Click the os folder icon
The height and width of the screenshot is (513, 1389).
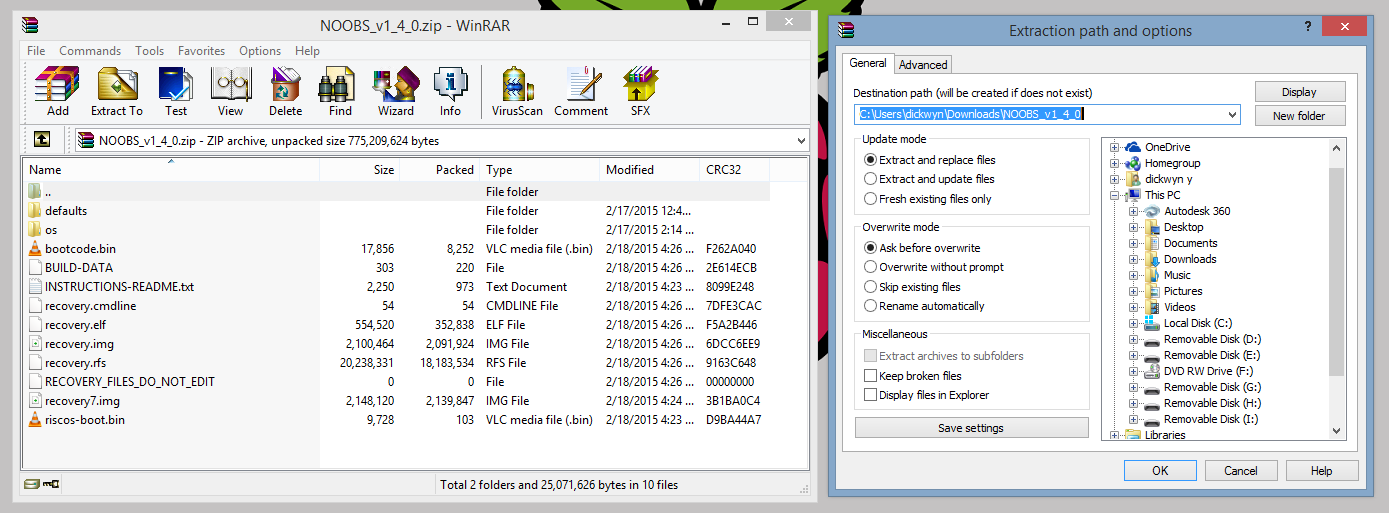click(35, 229)
